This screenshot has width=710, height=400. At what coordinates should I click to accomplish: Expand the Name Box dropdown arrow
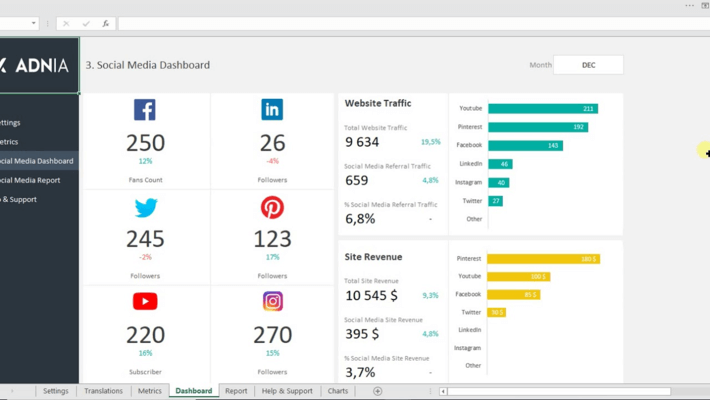[x=33, y=23]
